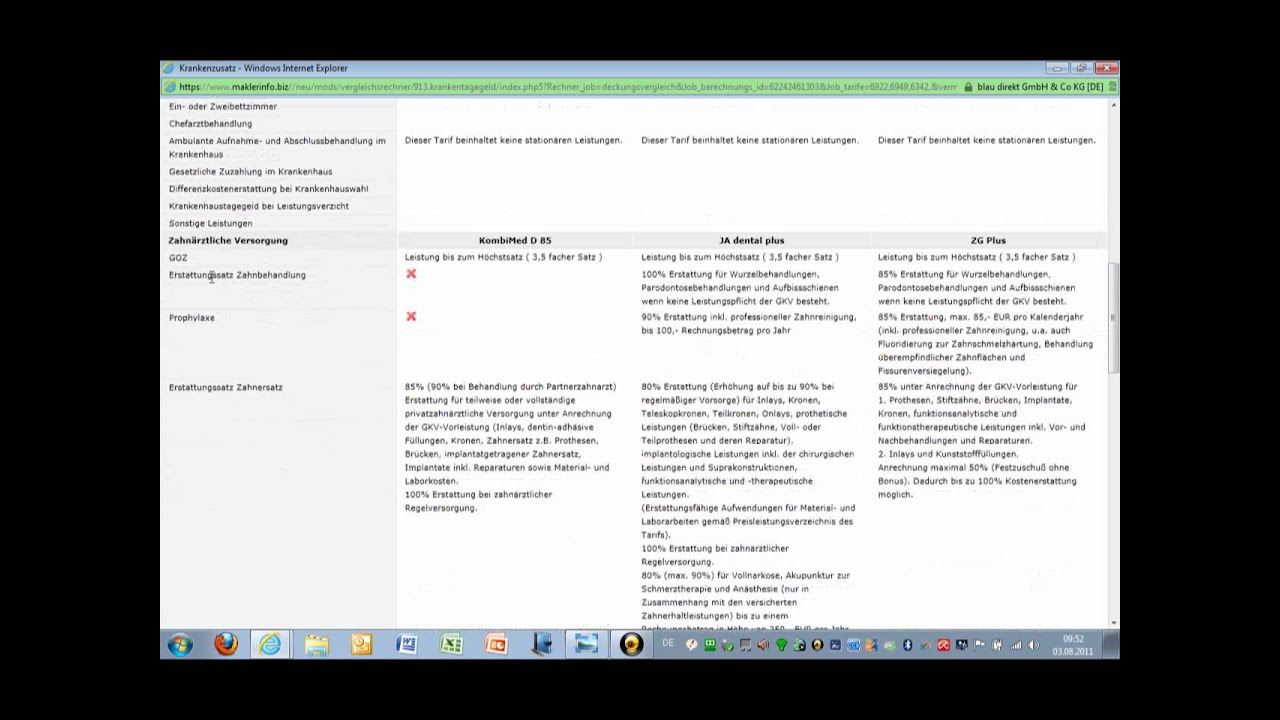The width and height of the screenshot is (1280, 720).
Task: Open the clock showing 09:52
Action: click(x=1072, y=645)
